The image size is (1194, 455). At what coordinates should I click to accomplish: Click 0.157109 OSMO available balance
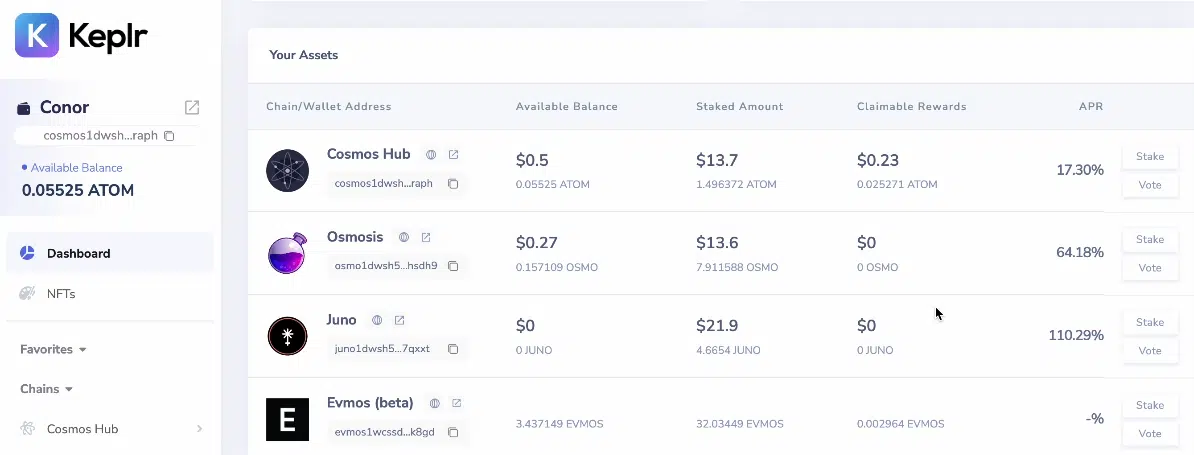[557, 268]
